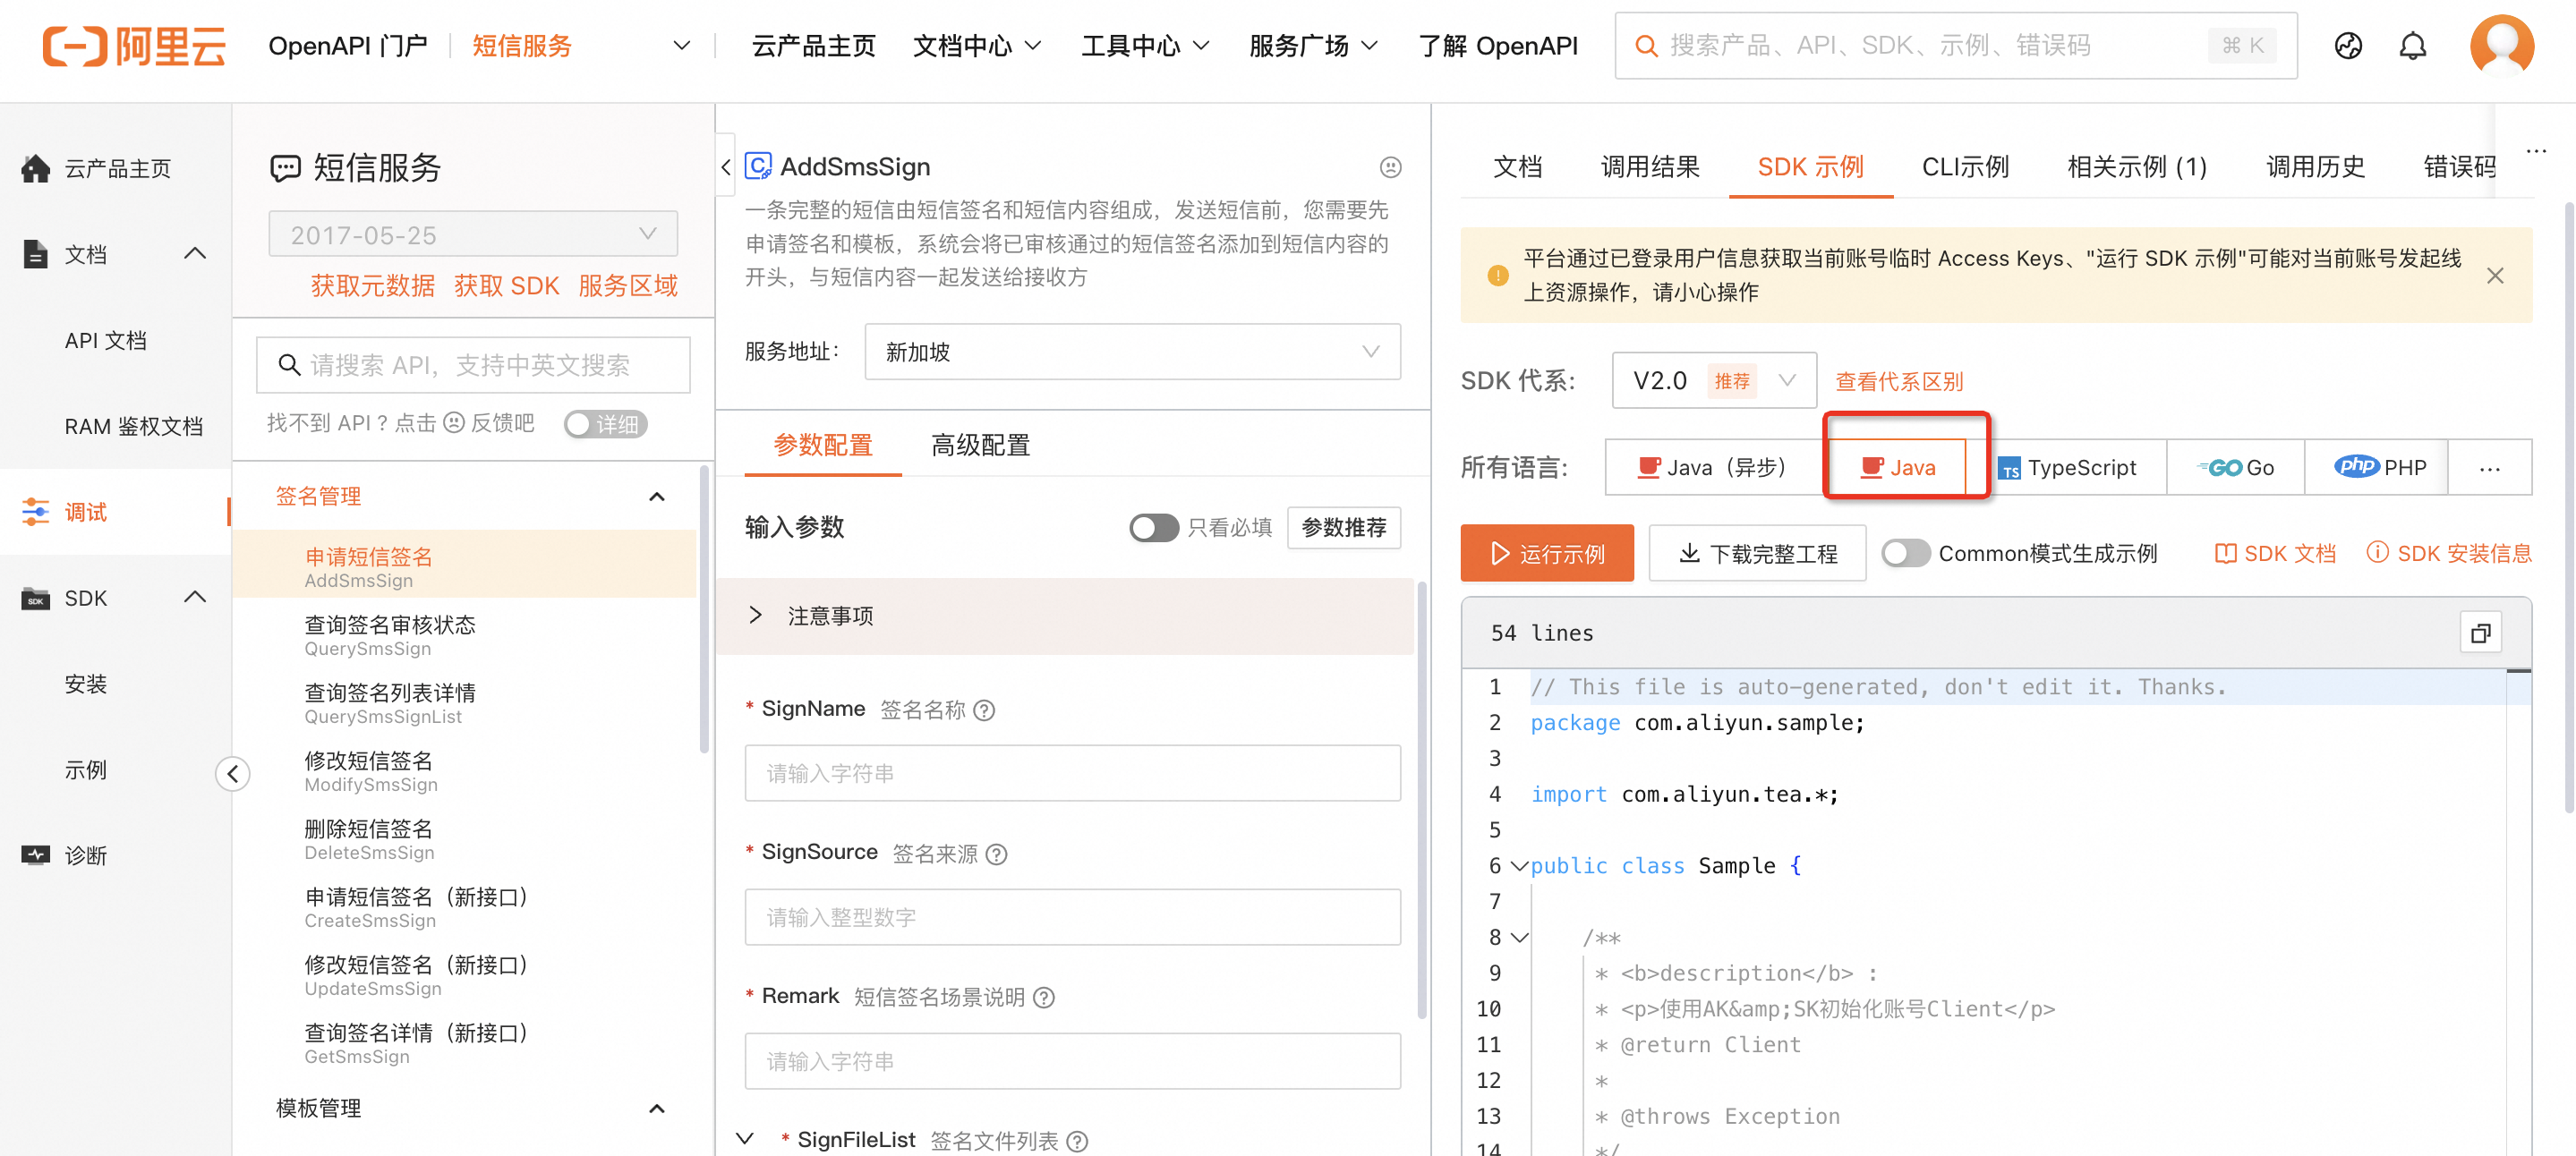Toggle the 详细 detail switch
Image resolution: width=2576 pixels, height=1156 pixels.
tap(606, 424)
